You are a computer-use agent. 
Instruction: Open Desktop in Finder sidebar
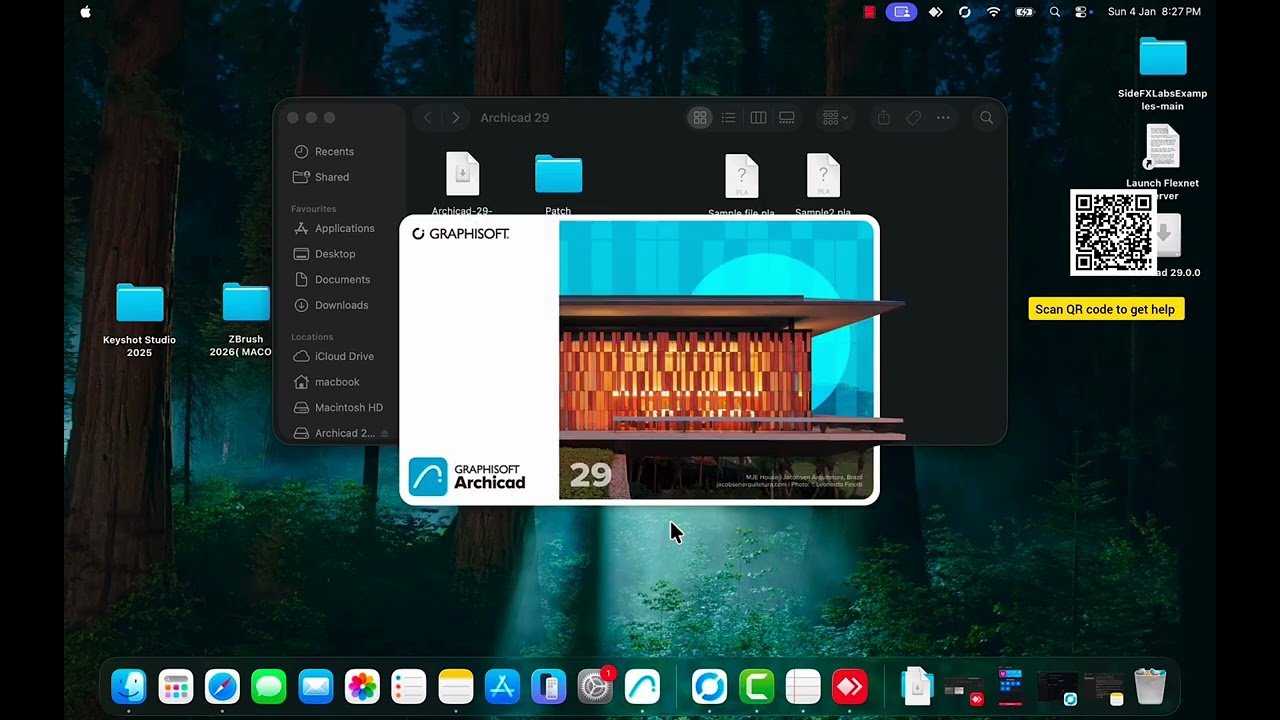coord(335,254)
